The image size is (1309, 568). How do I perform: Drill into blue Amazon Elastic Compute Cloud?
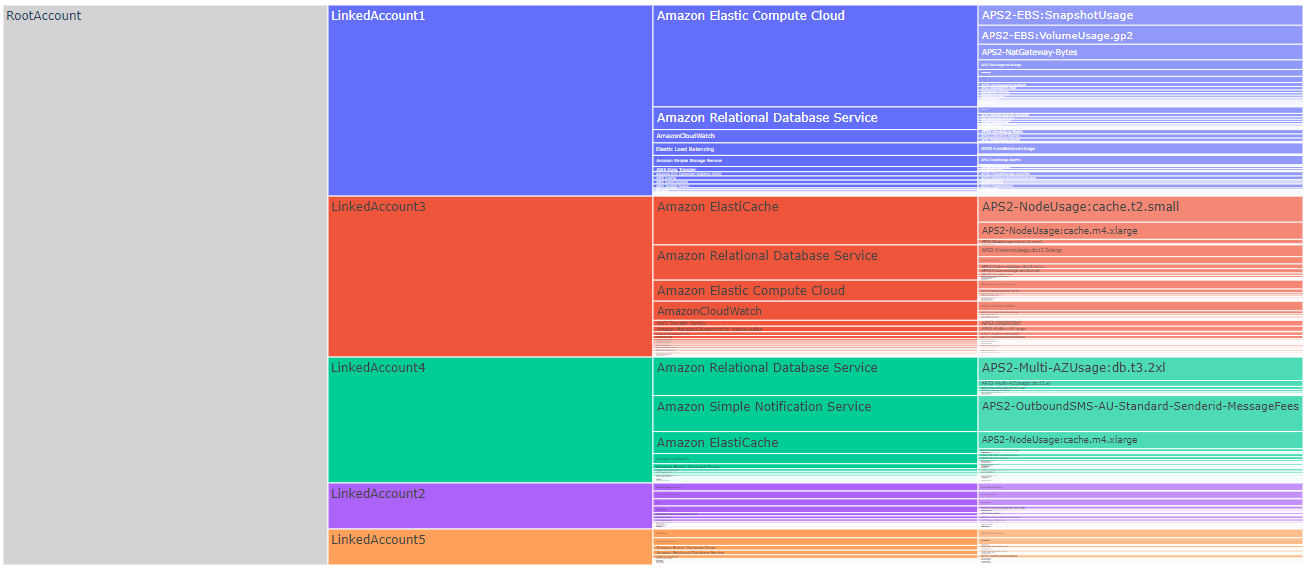pos(815,56)
